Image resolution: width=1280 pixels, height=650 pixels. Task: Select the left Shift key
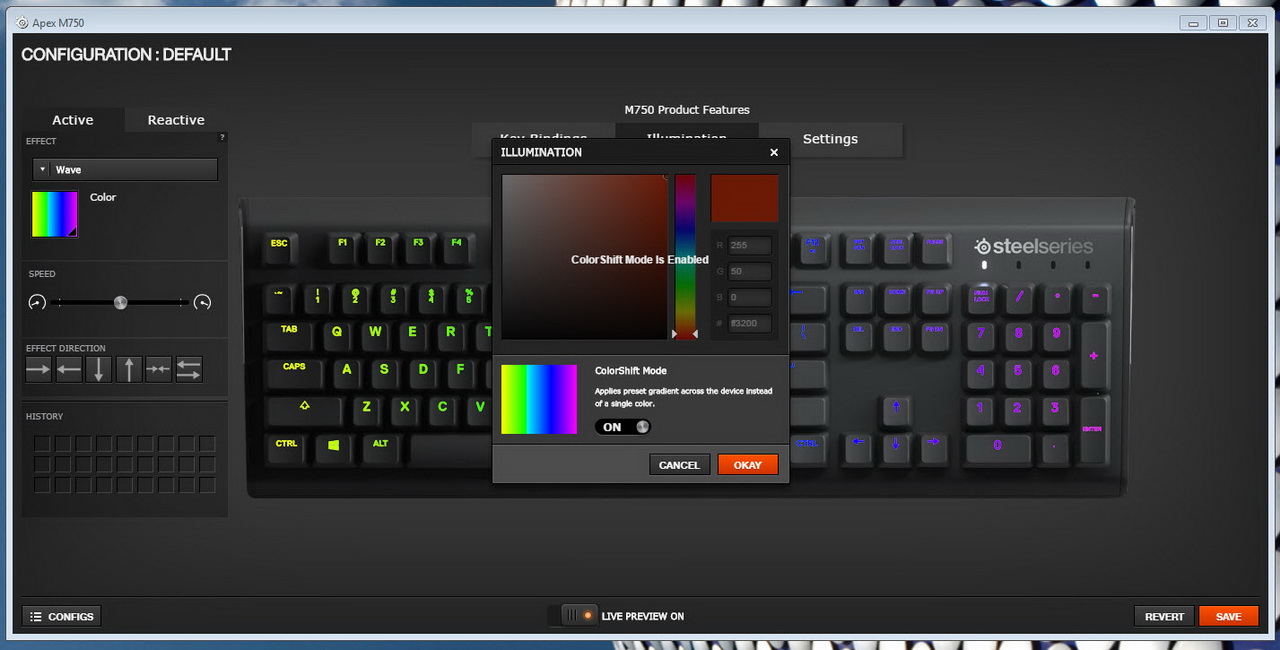(x=305, y=409)
